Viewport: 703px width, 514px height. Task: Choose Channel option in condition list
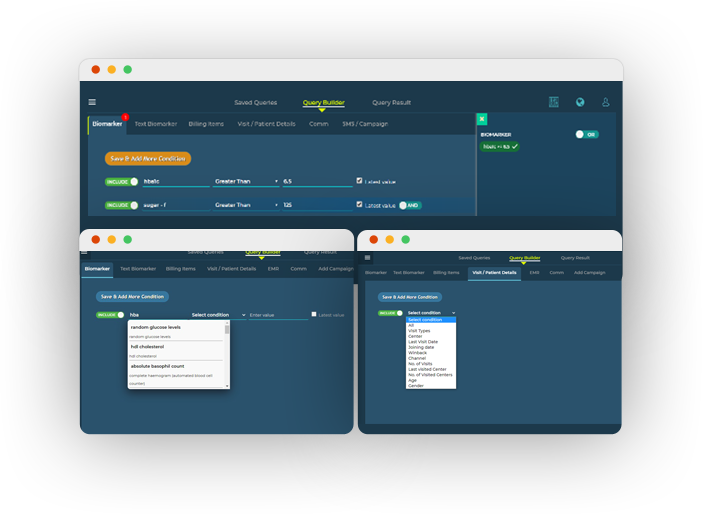coord(417,358)
